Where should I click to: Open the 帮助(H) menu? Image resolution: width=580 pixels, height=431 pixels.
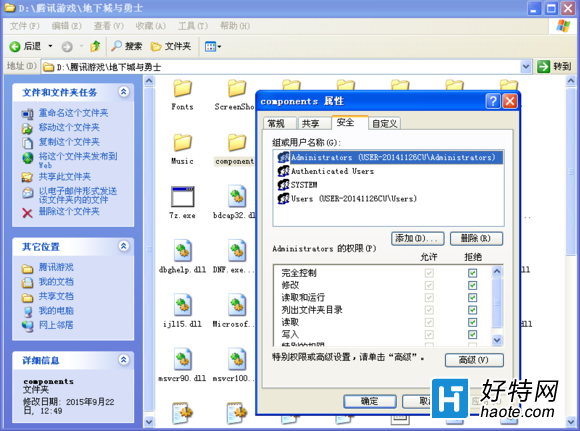coord(235,26)
